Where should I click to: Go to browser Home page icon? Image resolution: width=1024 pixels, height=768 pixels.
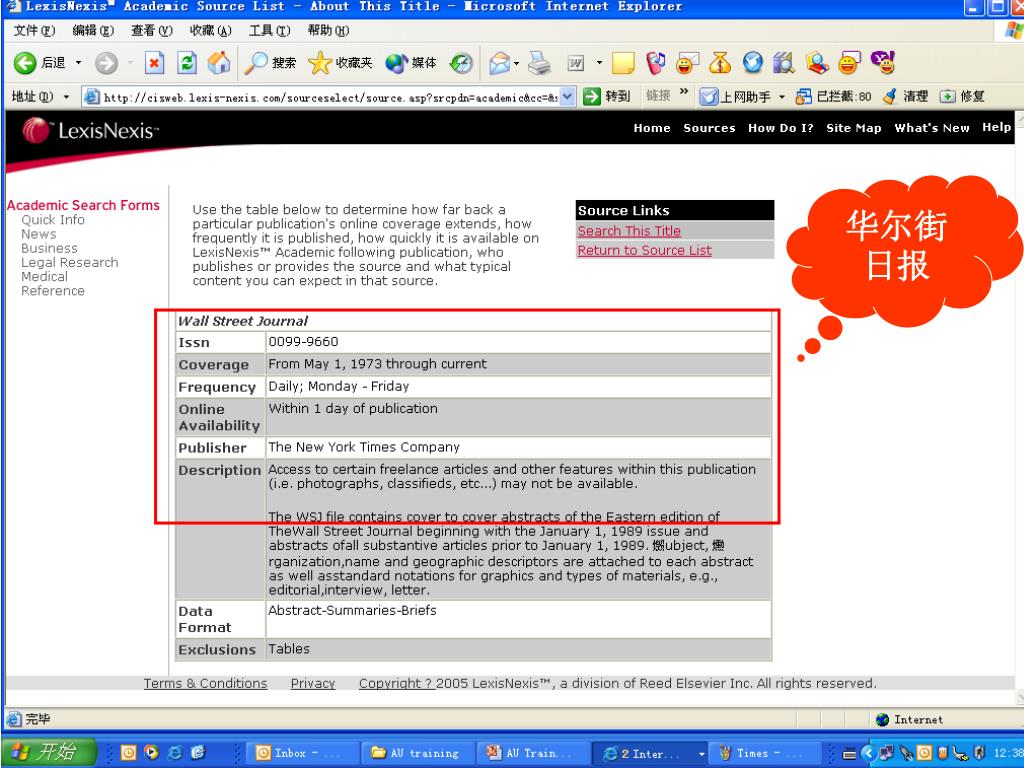coord(219,63)
